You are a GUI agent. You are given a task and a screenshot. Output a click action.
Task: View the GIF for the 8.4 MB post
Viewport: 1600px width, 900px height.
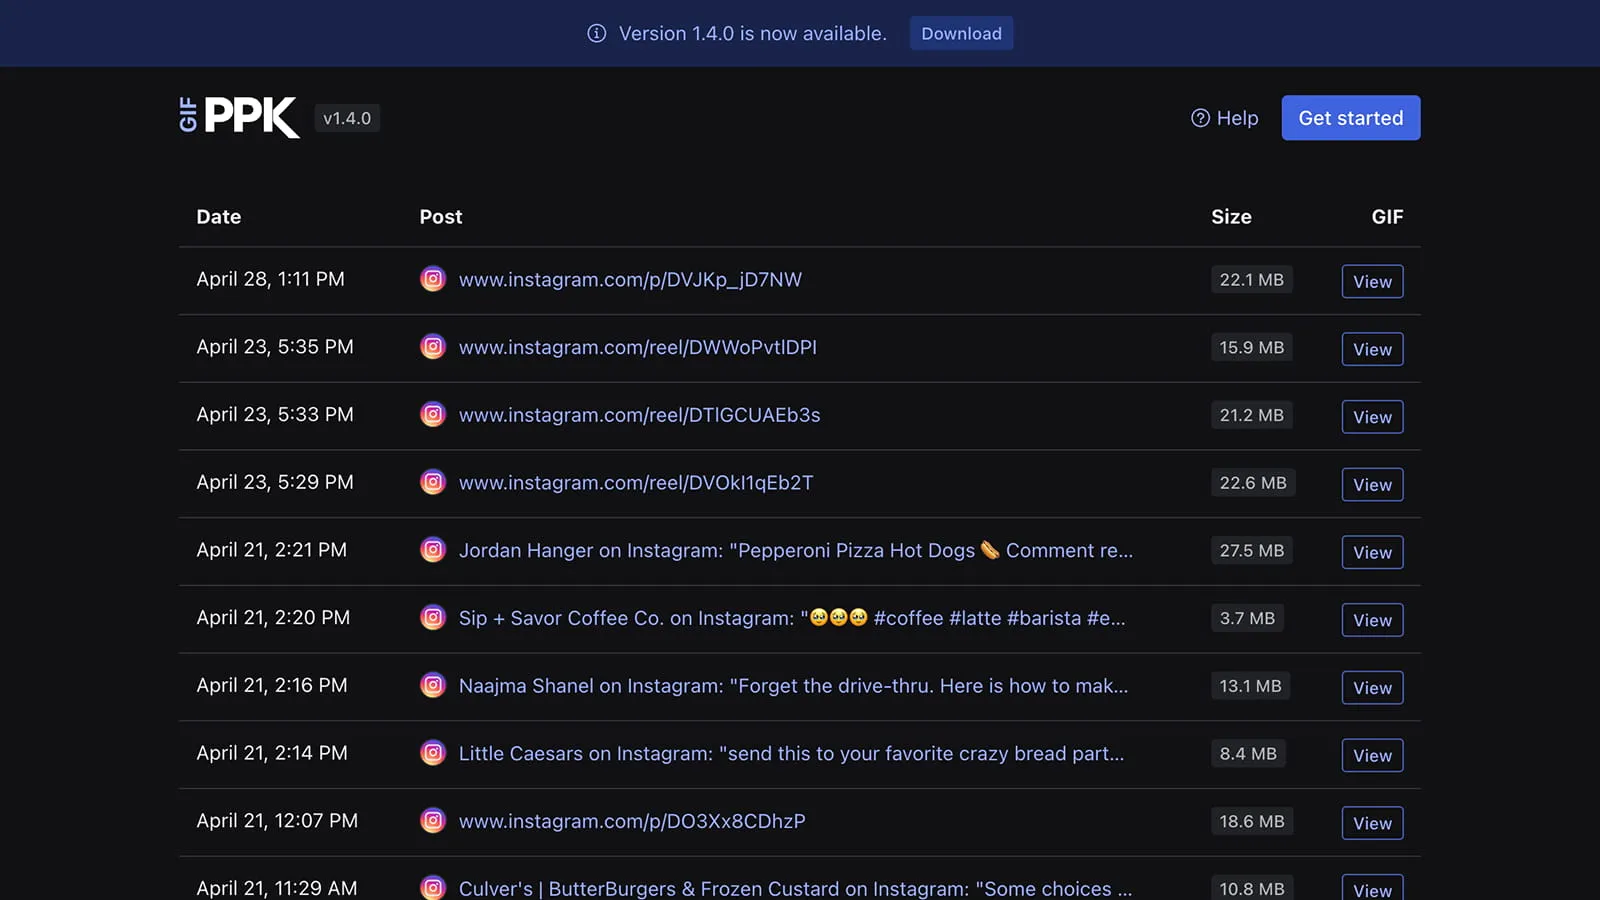tap(1372, 756)
